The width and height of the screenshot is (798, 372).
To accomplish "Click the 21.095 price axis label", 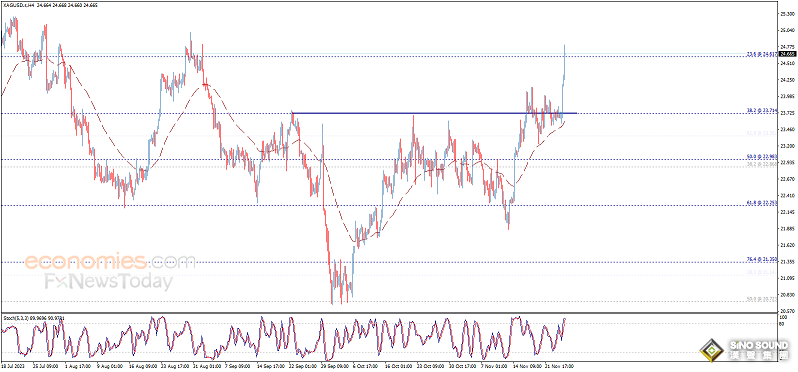I will pos(787,278).
